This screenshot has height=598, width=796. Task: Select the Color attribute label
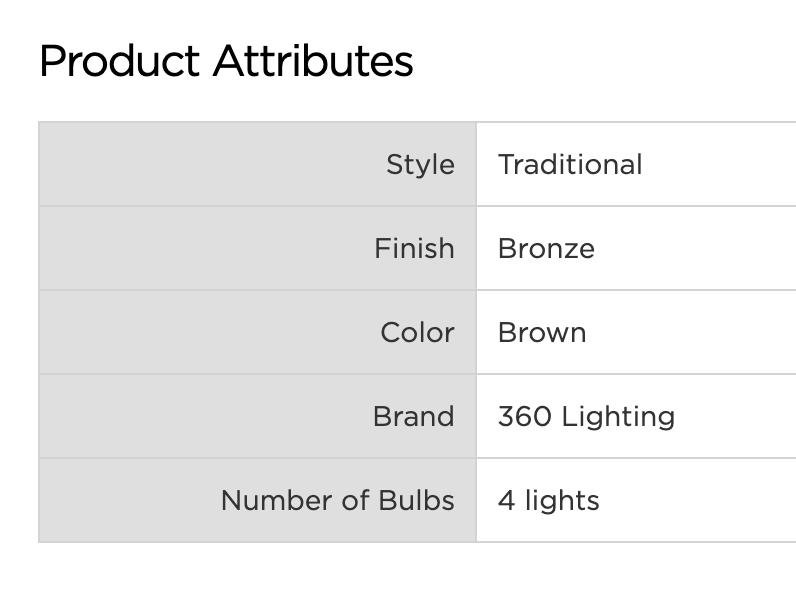pos(417,332)
